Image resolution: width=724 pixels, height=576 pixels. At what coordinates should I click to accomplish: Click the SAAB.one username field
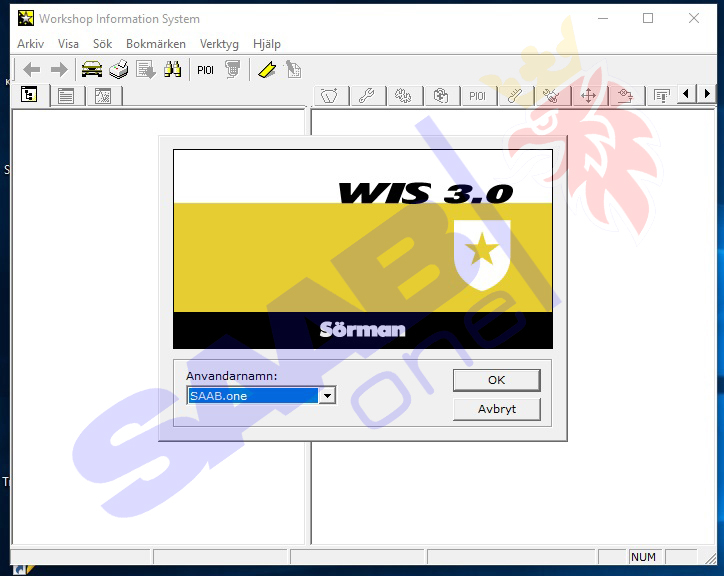252,396
